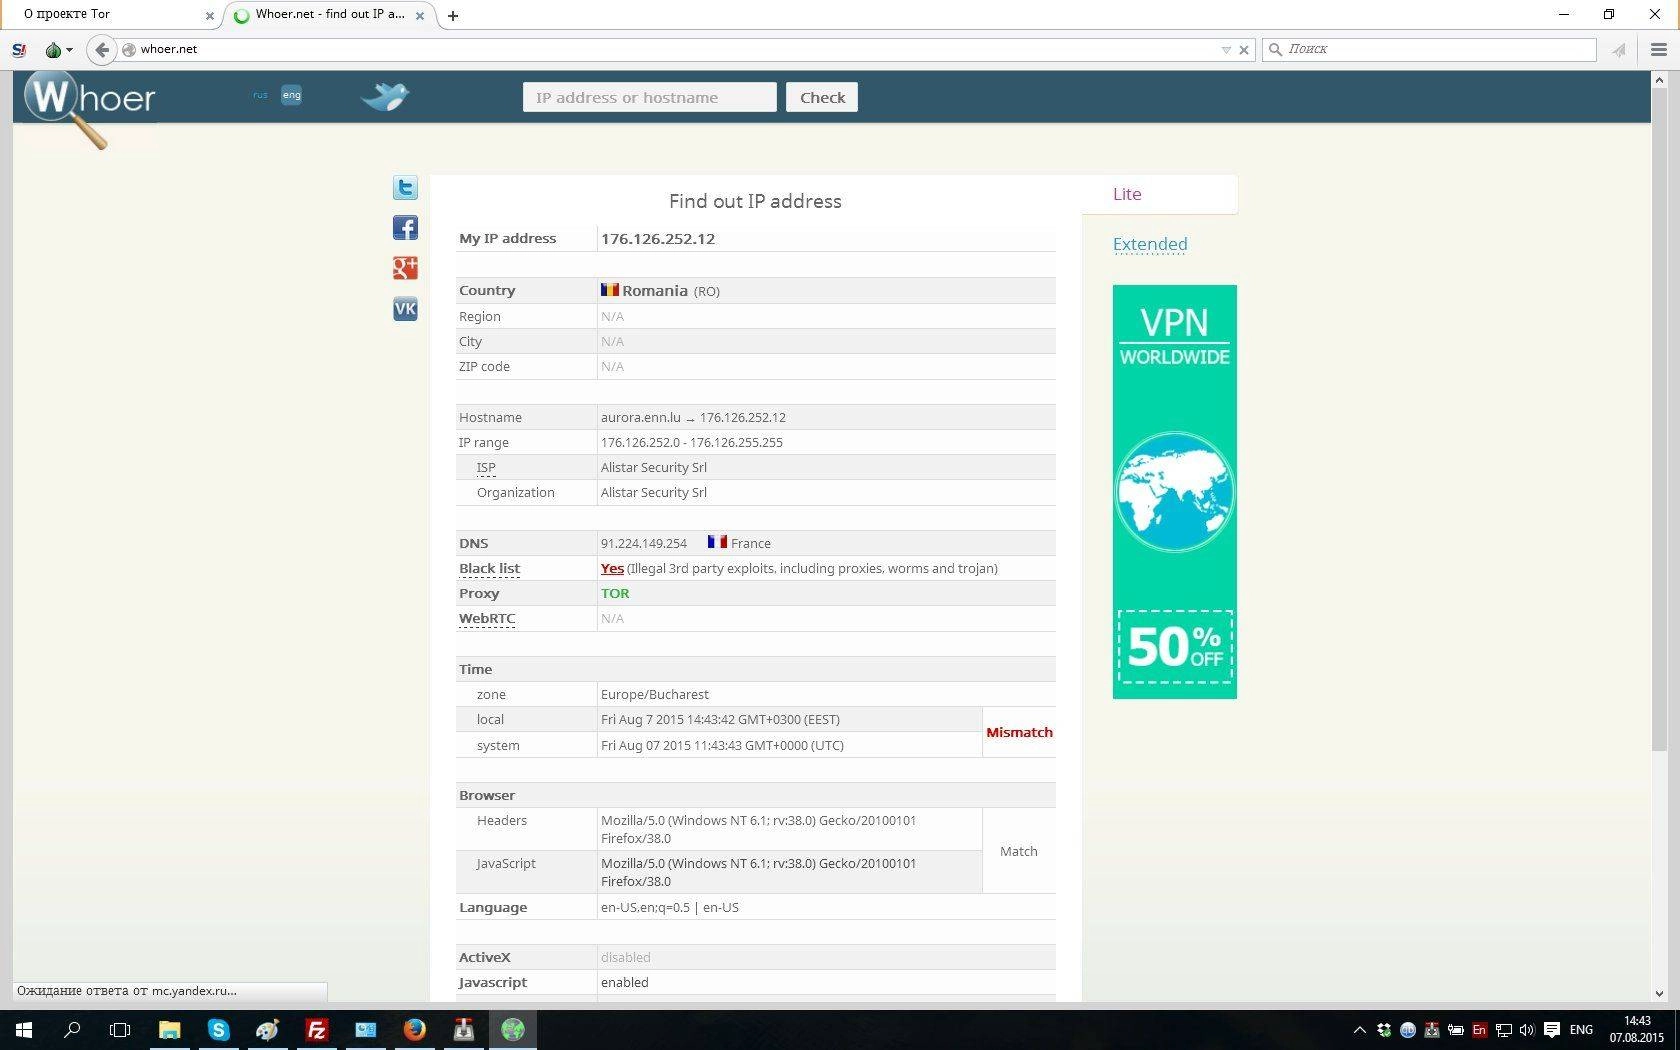Click the Google Plus share icon
1680x1050 pixels.
tap(405, 268)
